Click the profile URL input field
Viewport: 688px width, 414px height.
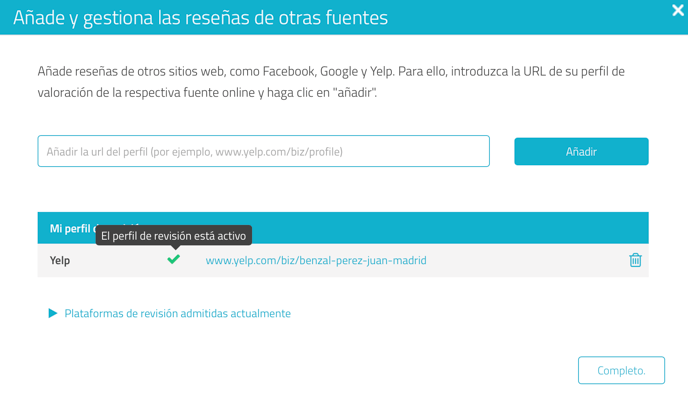pos(263,151)
